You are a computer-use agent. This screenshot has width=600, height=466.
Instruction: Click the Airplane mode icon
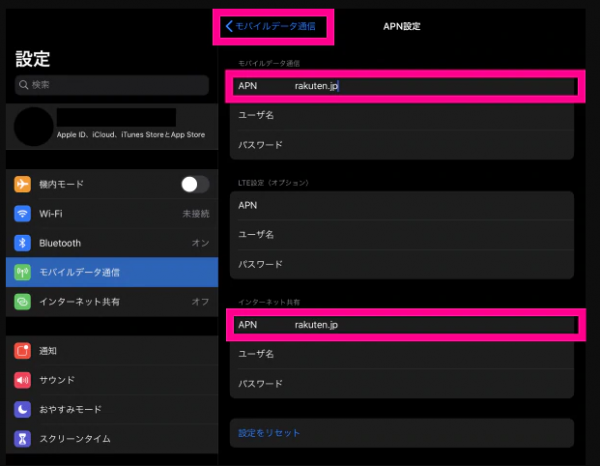22,184
